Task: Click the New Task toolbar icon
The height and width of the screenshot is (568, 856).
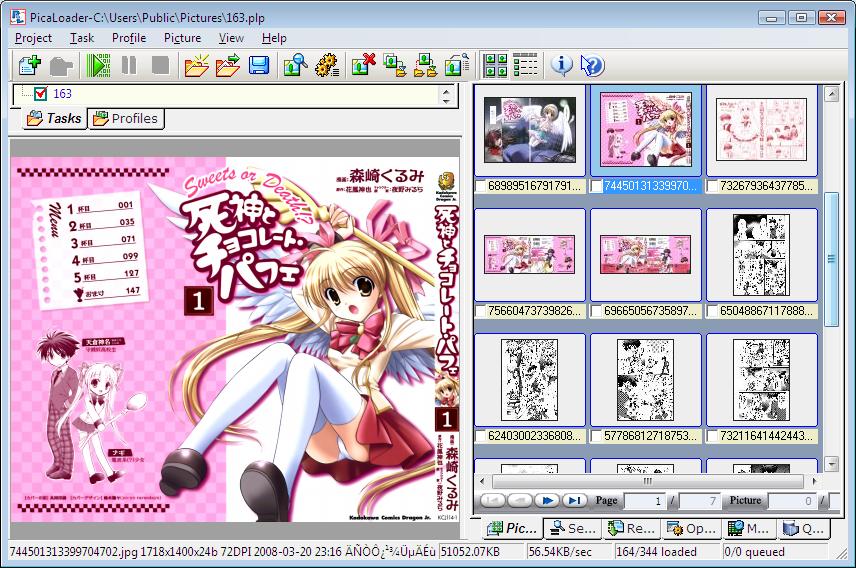Action: pos(29,66)
